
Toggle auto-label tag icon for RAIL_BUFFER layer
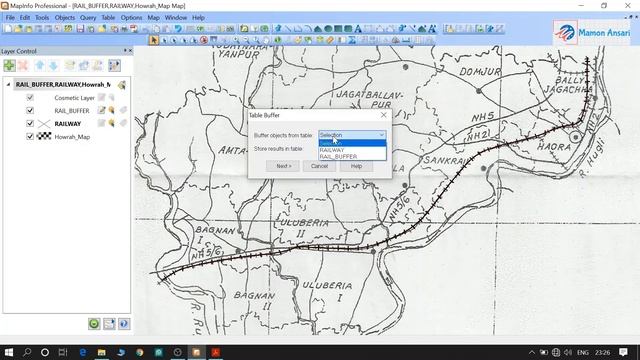123,111
